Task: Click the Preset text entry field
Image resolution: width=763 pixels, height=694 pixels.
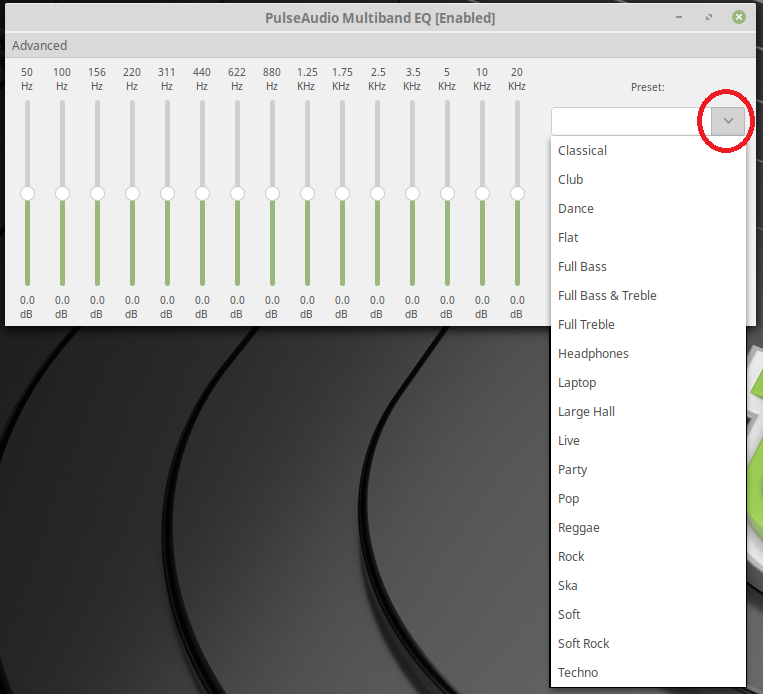Action: click(x=631, y=121)
